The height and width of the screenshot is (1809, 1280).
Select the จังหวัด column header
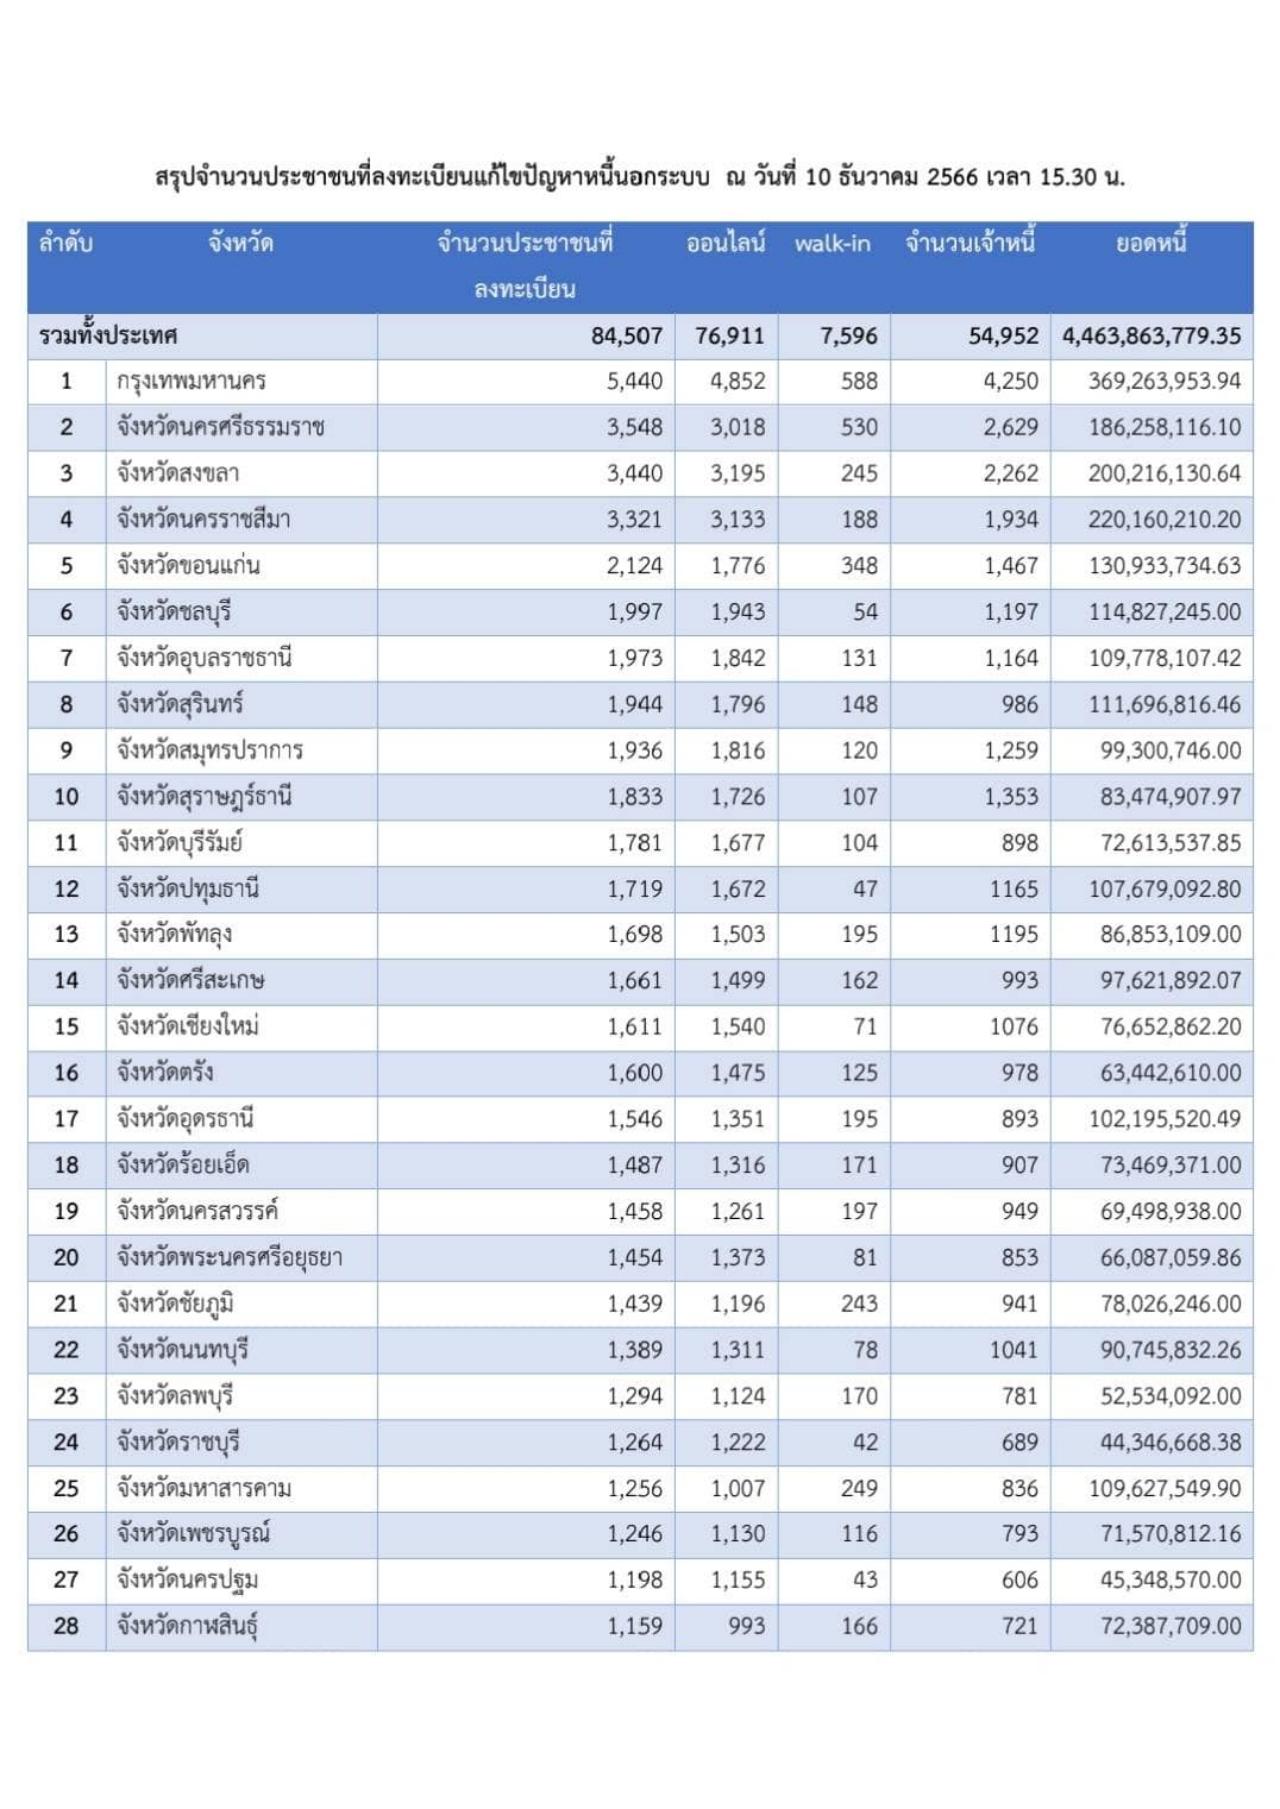tap(241, 243)
